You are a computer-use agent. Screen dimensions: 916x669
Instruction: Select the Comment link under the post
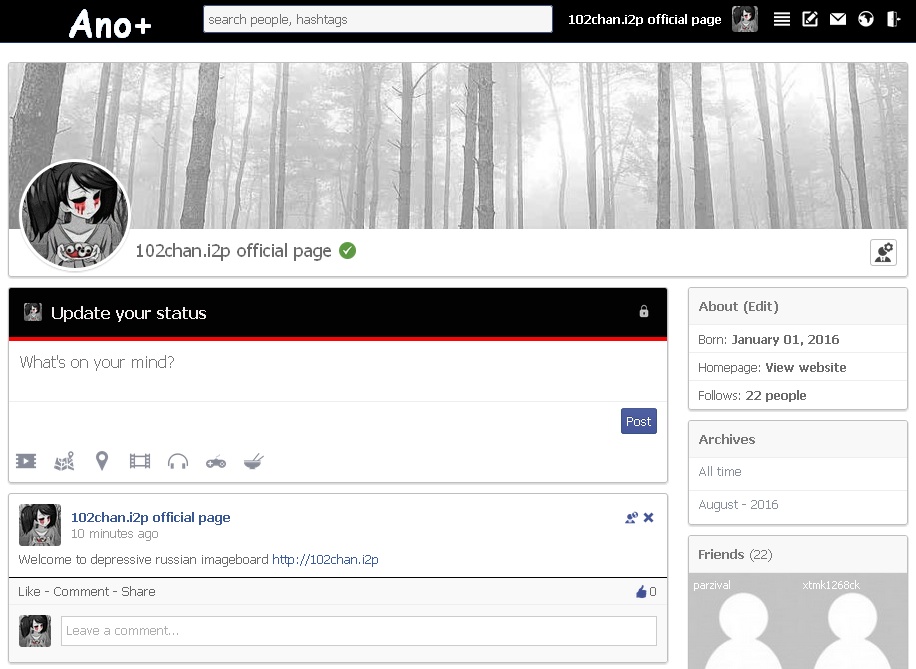point(81,591)
